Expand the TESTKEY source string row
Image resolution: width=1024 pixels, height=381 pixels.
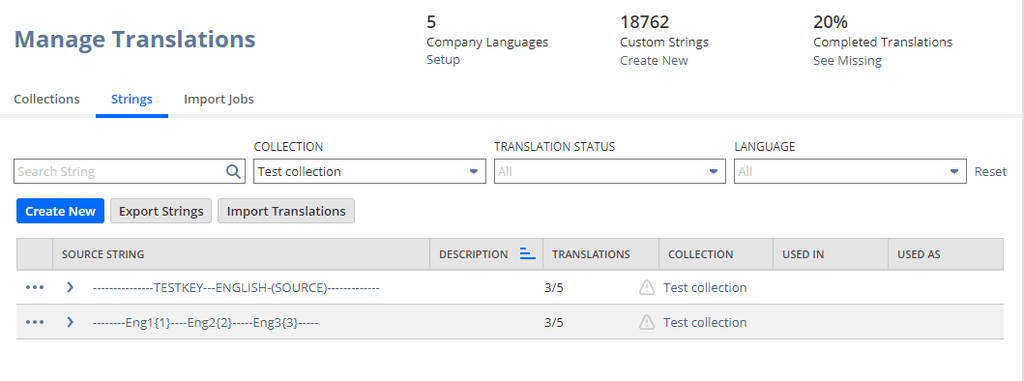[x=71, y=287]
